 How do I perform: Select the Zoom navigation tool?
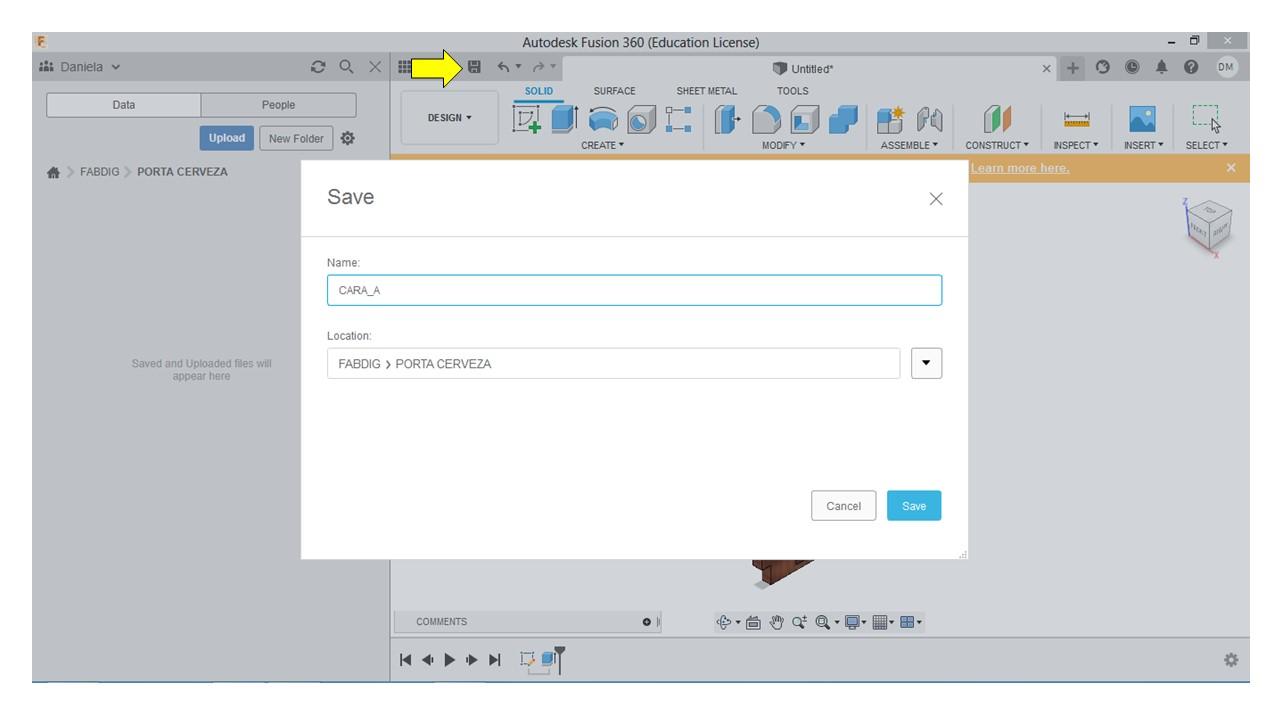coord(797,622)
